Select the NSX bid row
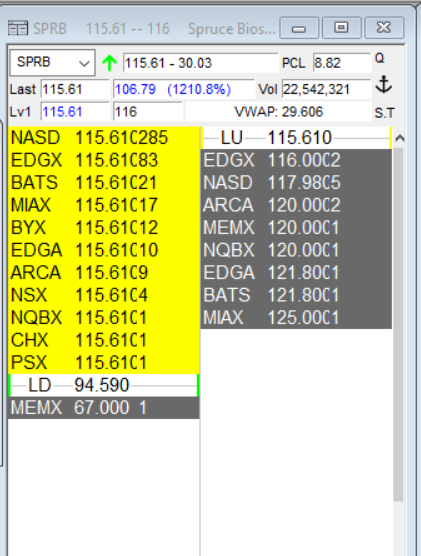Viewport: 421px width, 556px height. (104, 295)
